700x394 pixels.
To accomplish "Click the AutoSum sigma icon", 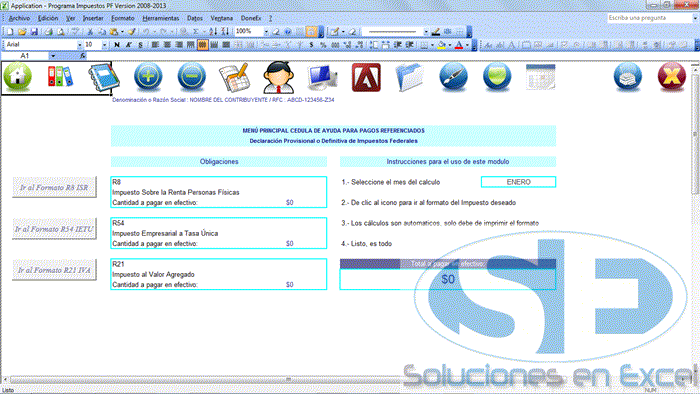I will [196, 32].
